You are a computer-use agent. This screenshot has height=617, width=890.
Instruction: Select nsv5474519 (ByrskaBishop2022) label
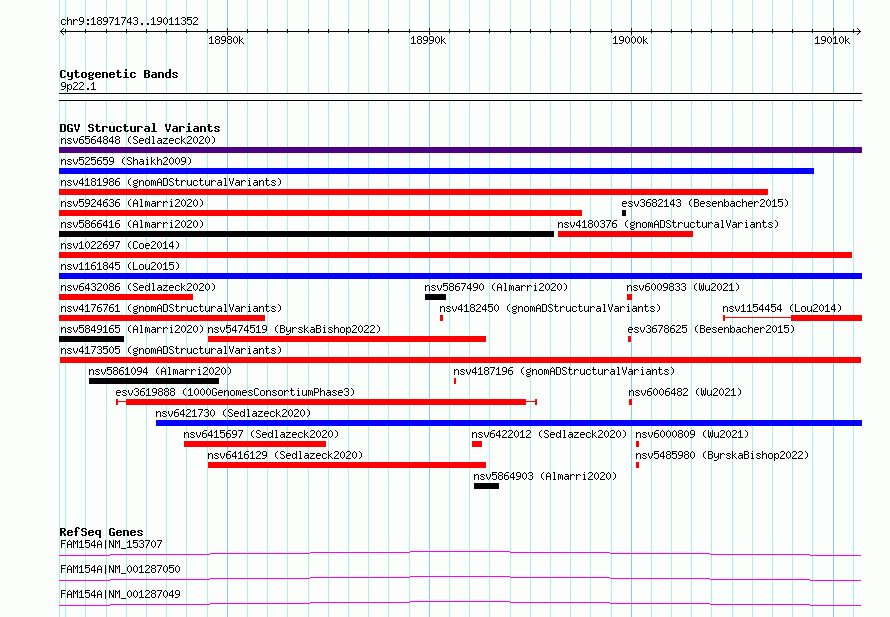294,329
